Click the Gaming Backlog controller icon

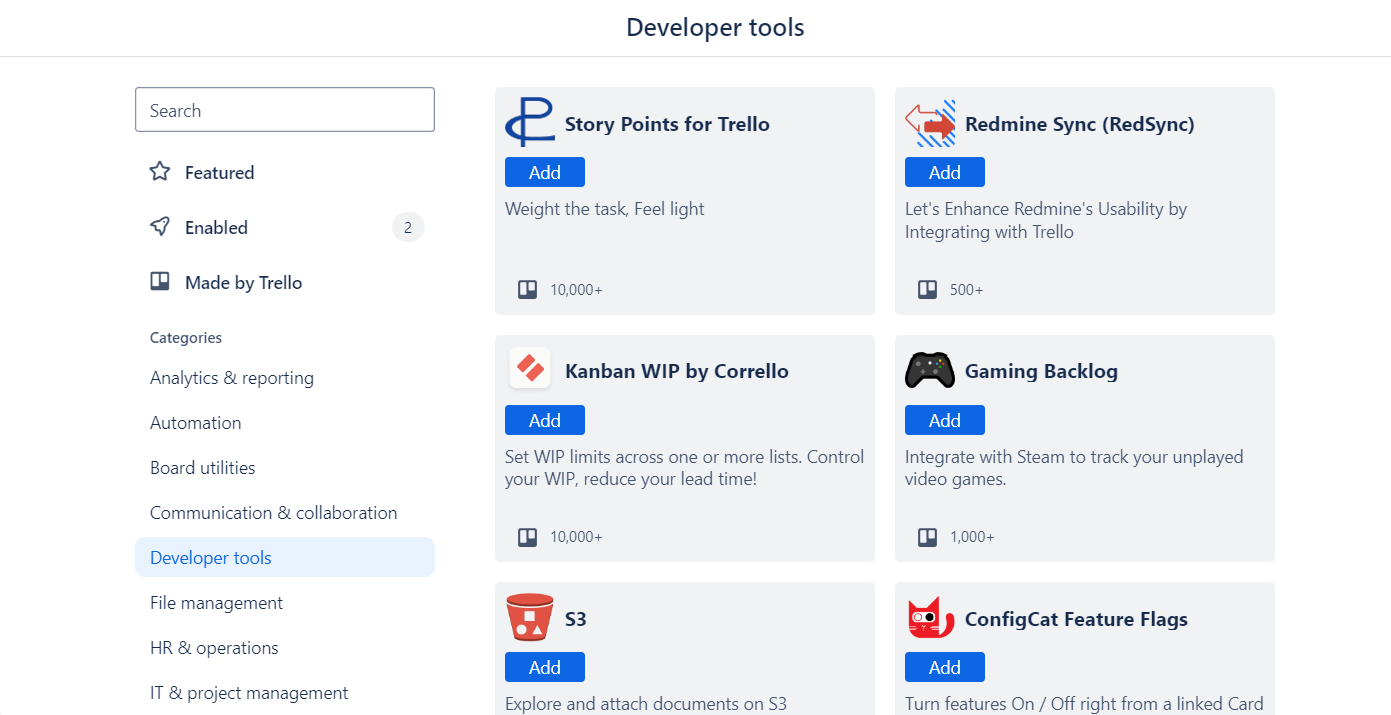point(930,370)
